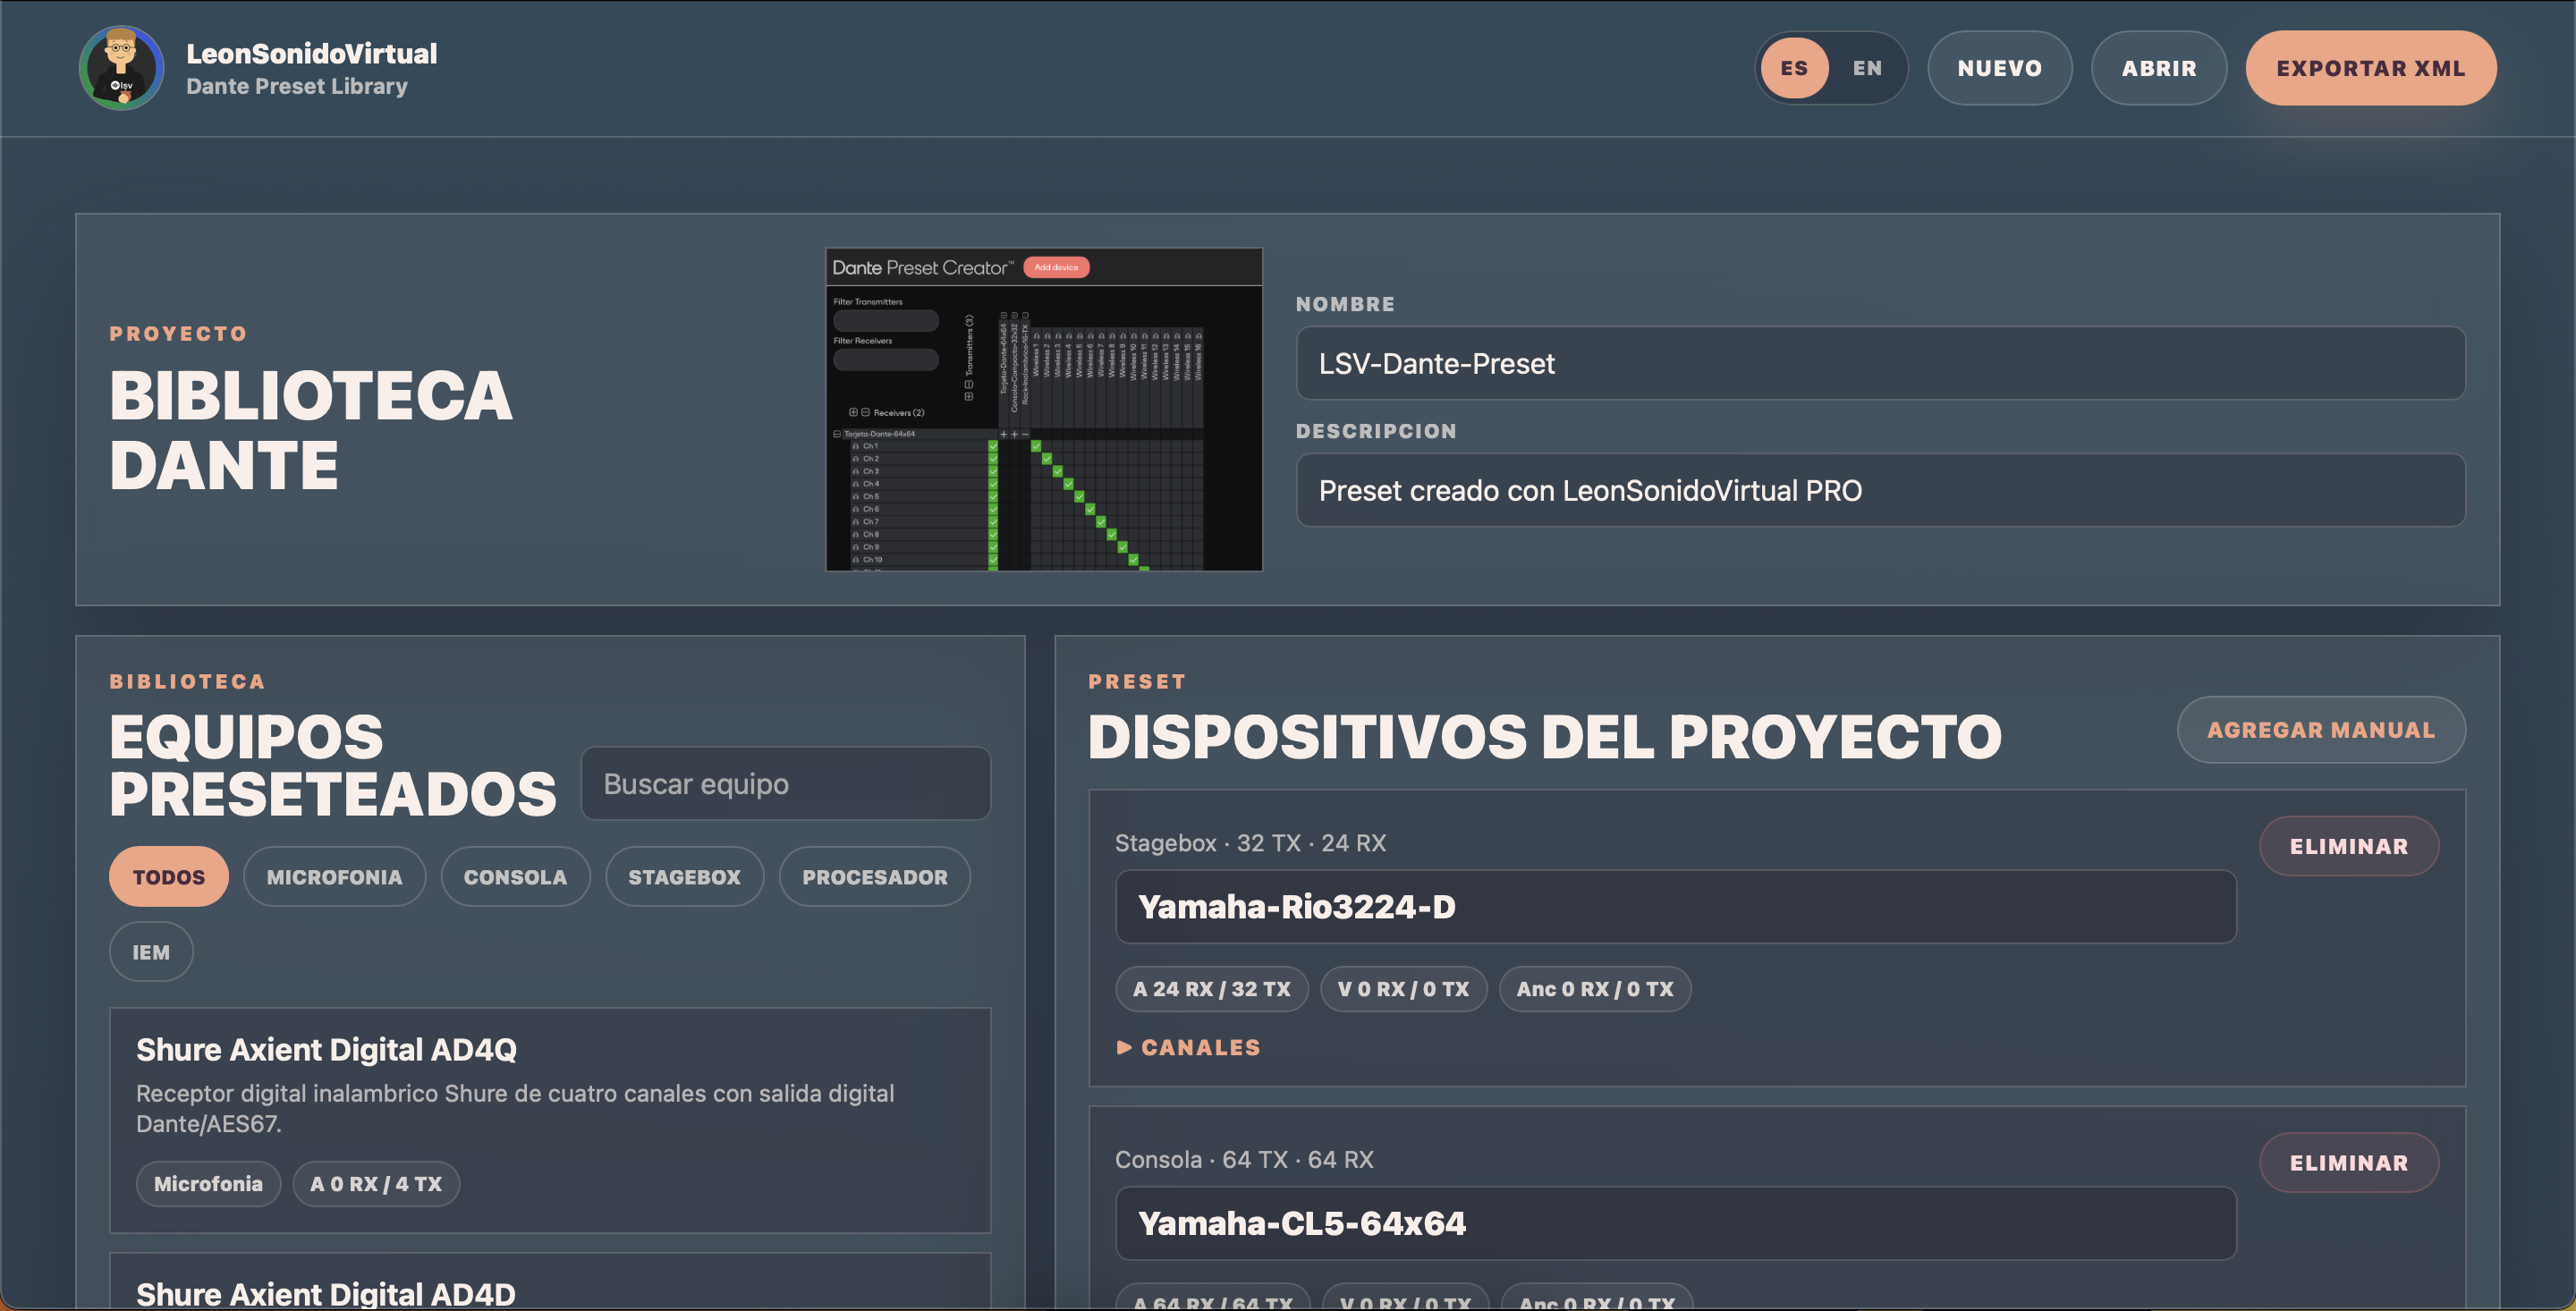Click the Microfonia tag on AD4Q
Viewport: 2576px width, 1311px height.
point(208,1184)
